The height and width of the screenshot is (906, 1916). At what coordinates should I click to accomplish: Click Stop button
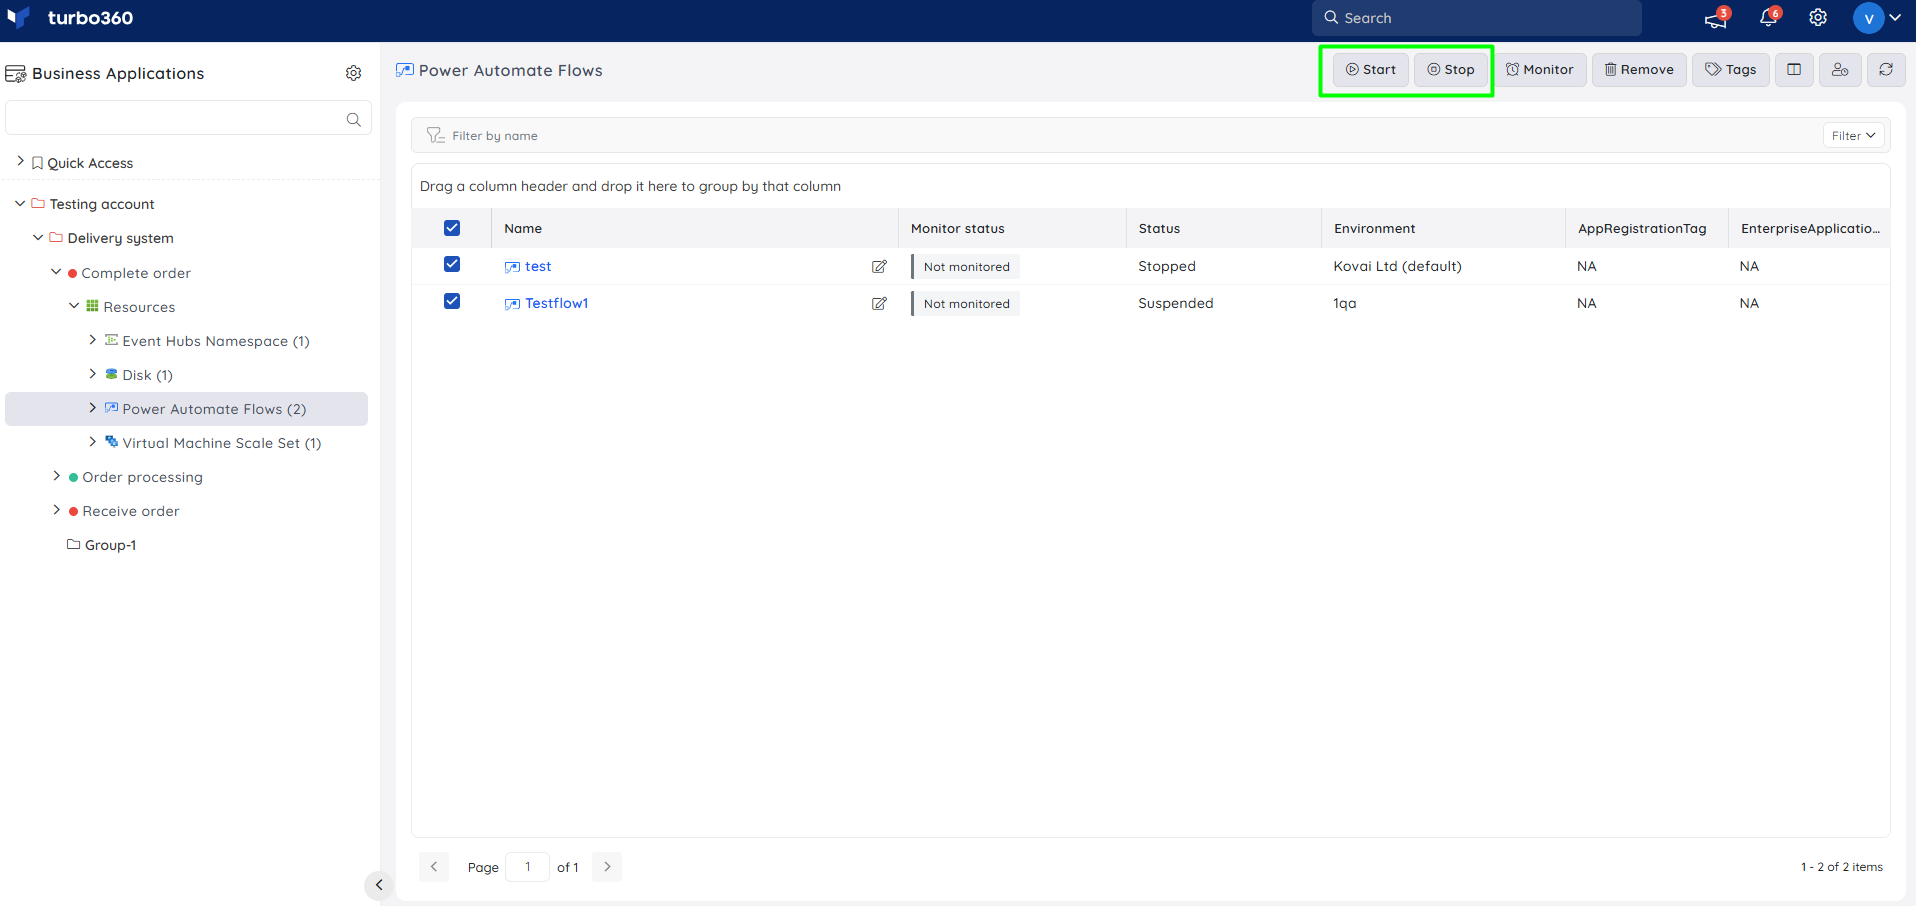[1451, 70]
